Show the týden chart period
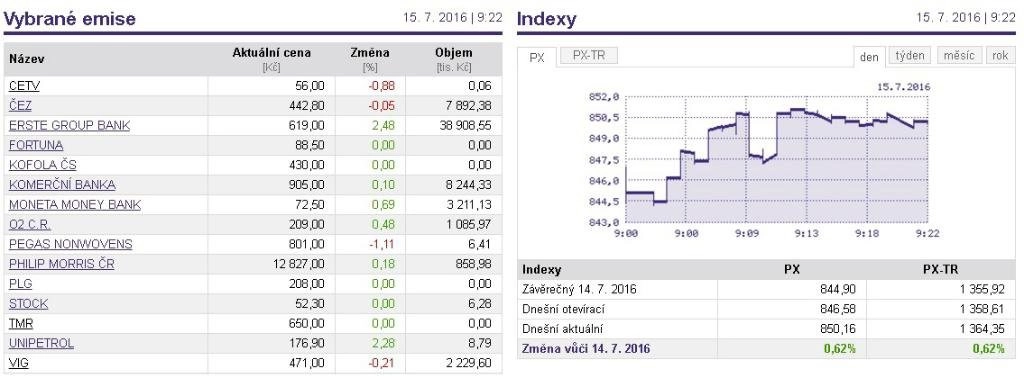Screen dimensions: 1024x378 [910, 55]
